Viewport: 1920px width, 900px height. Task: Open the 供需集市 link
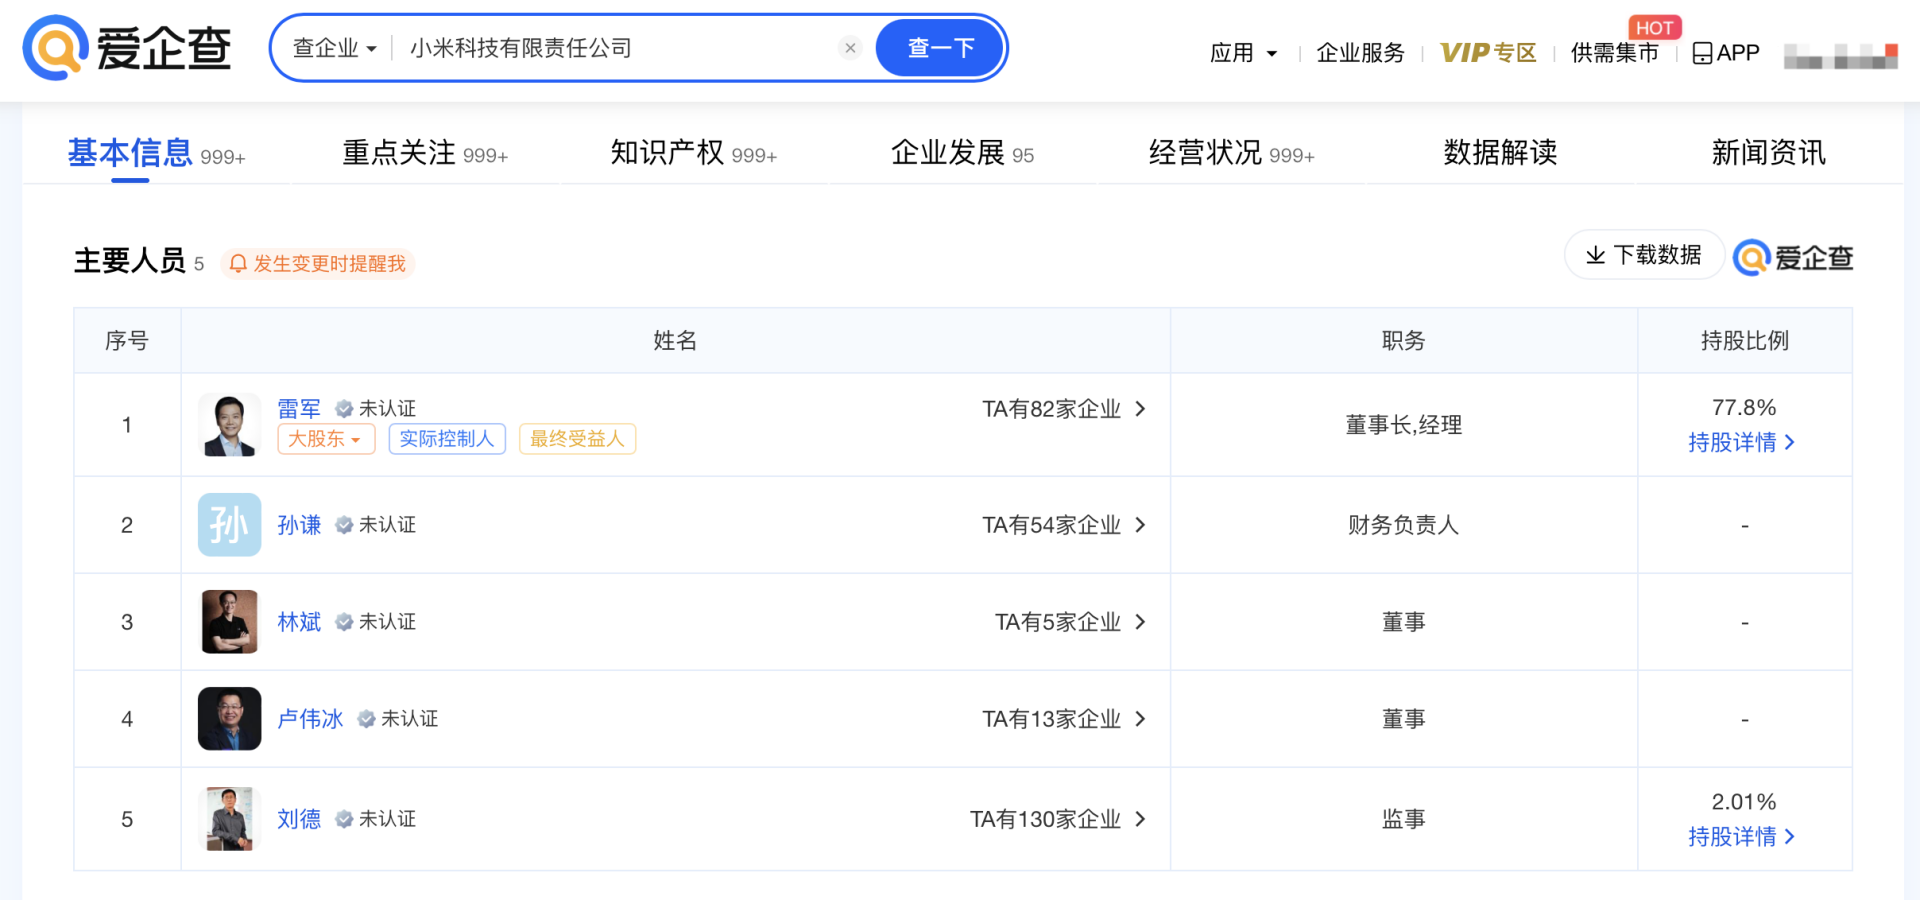[x=1614, y=53]
